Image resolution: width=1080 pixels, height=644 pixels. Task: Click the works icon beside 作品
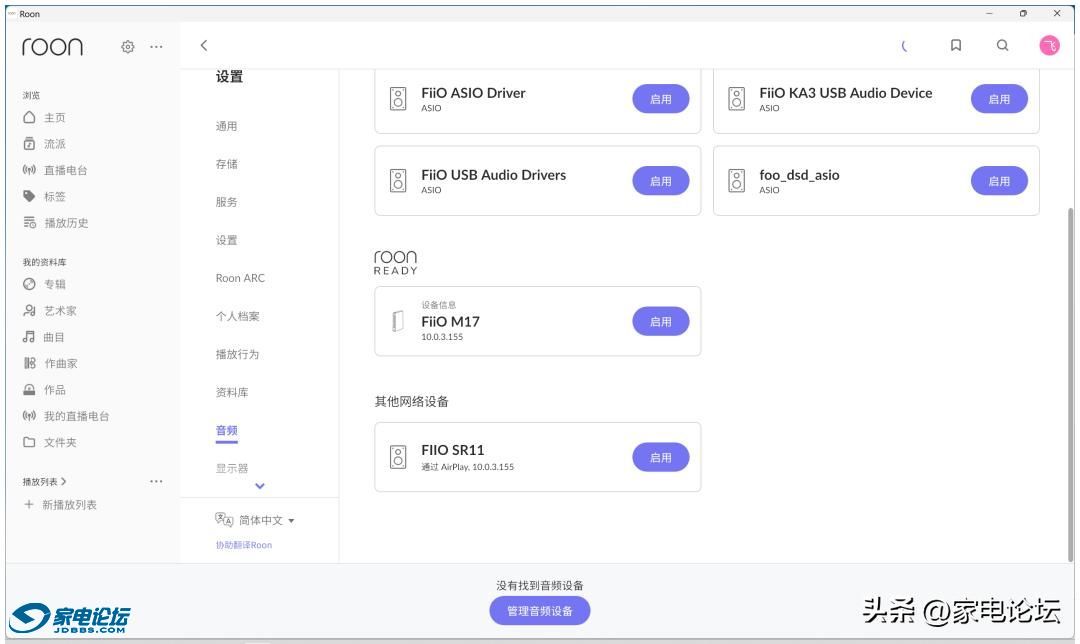click(29, 390)
